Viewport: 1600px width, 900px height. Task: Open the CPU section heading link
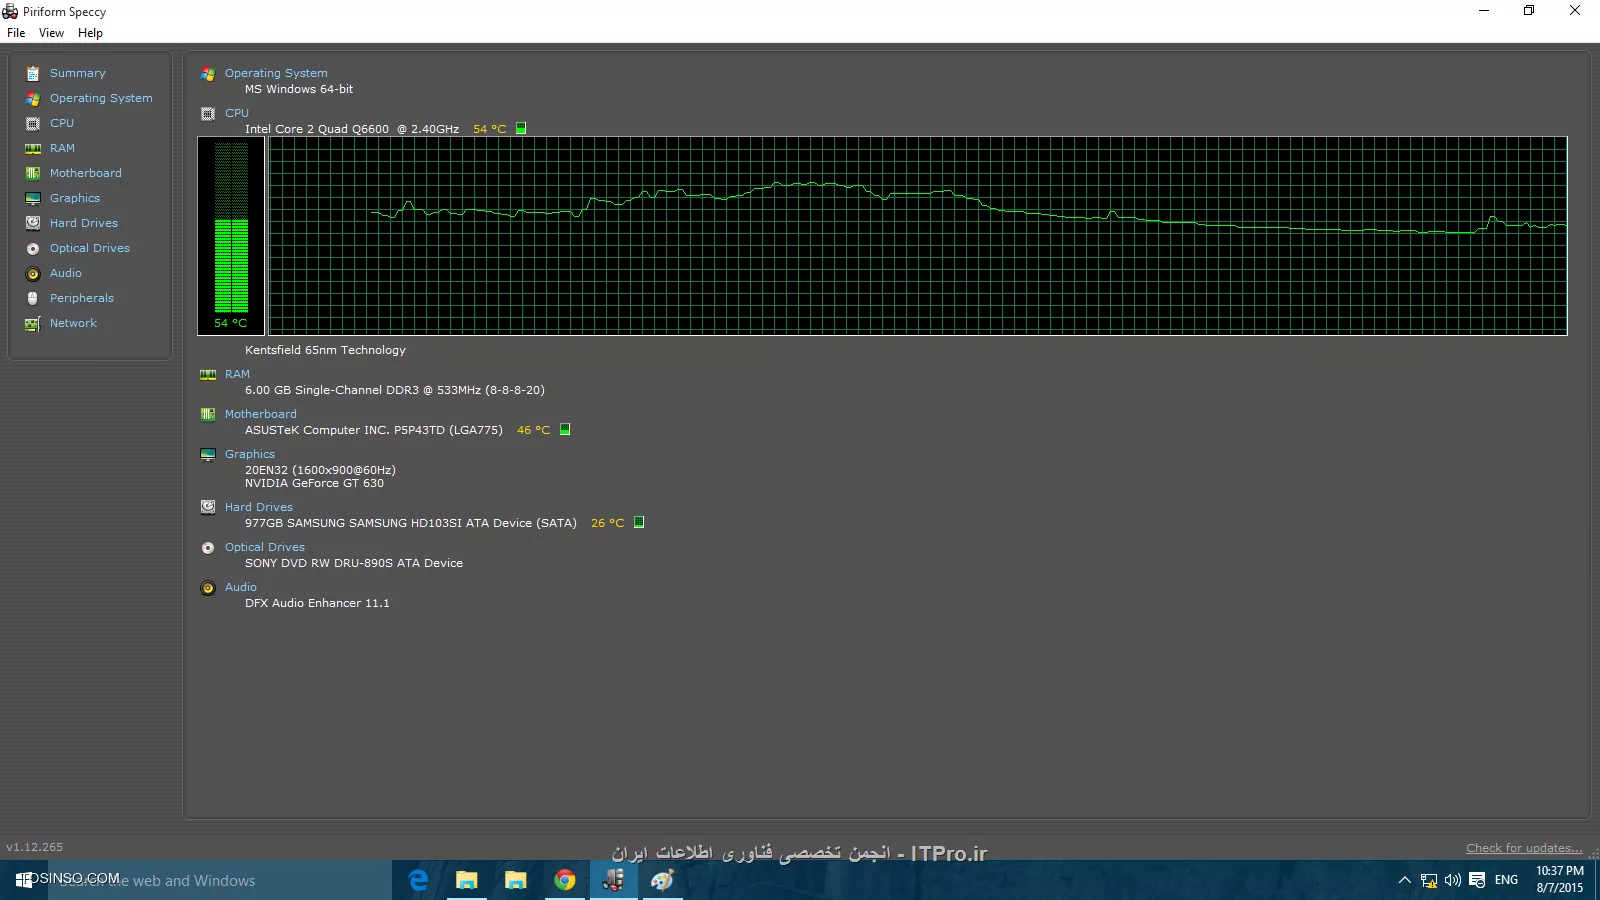point(237,113)
